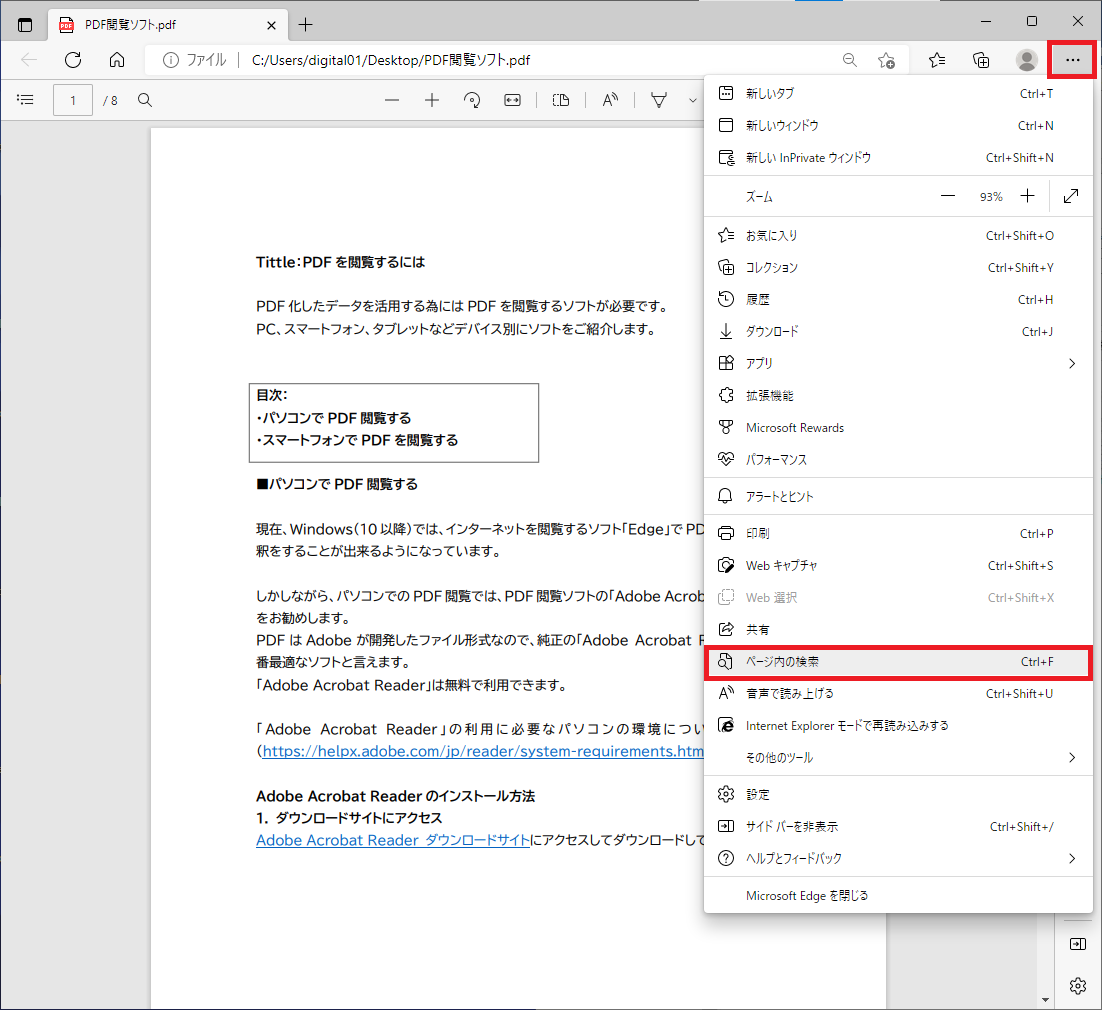
Task: Rotate the PDF page
Action: [x=472, y=101]
